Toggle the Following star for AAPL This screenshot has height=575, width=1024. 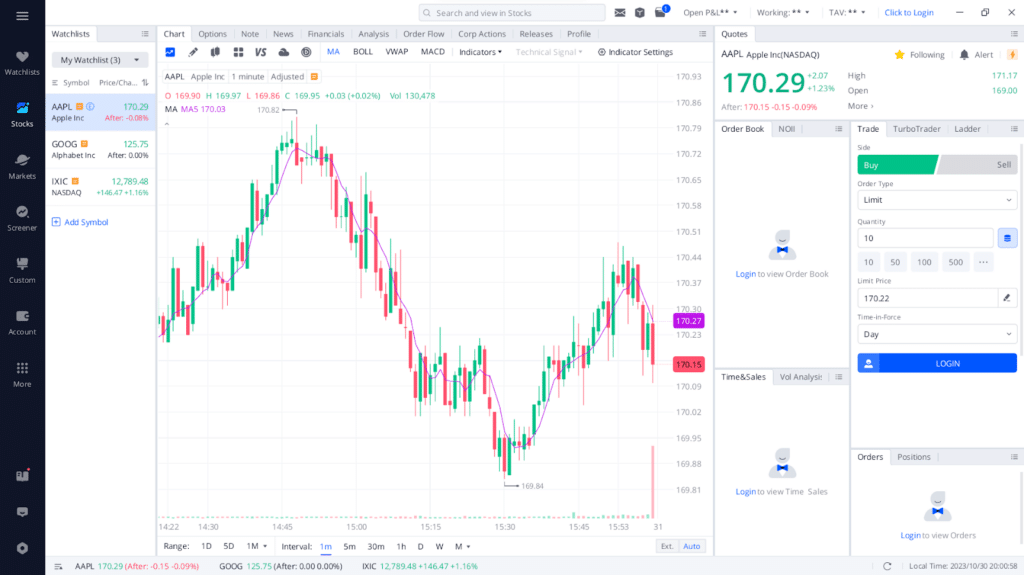tap(900, 55)
